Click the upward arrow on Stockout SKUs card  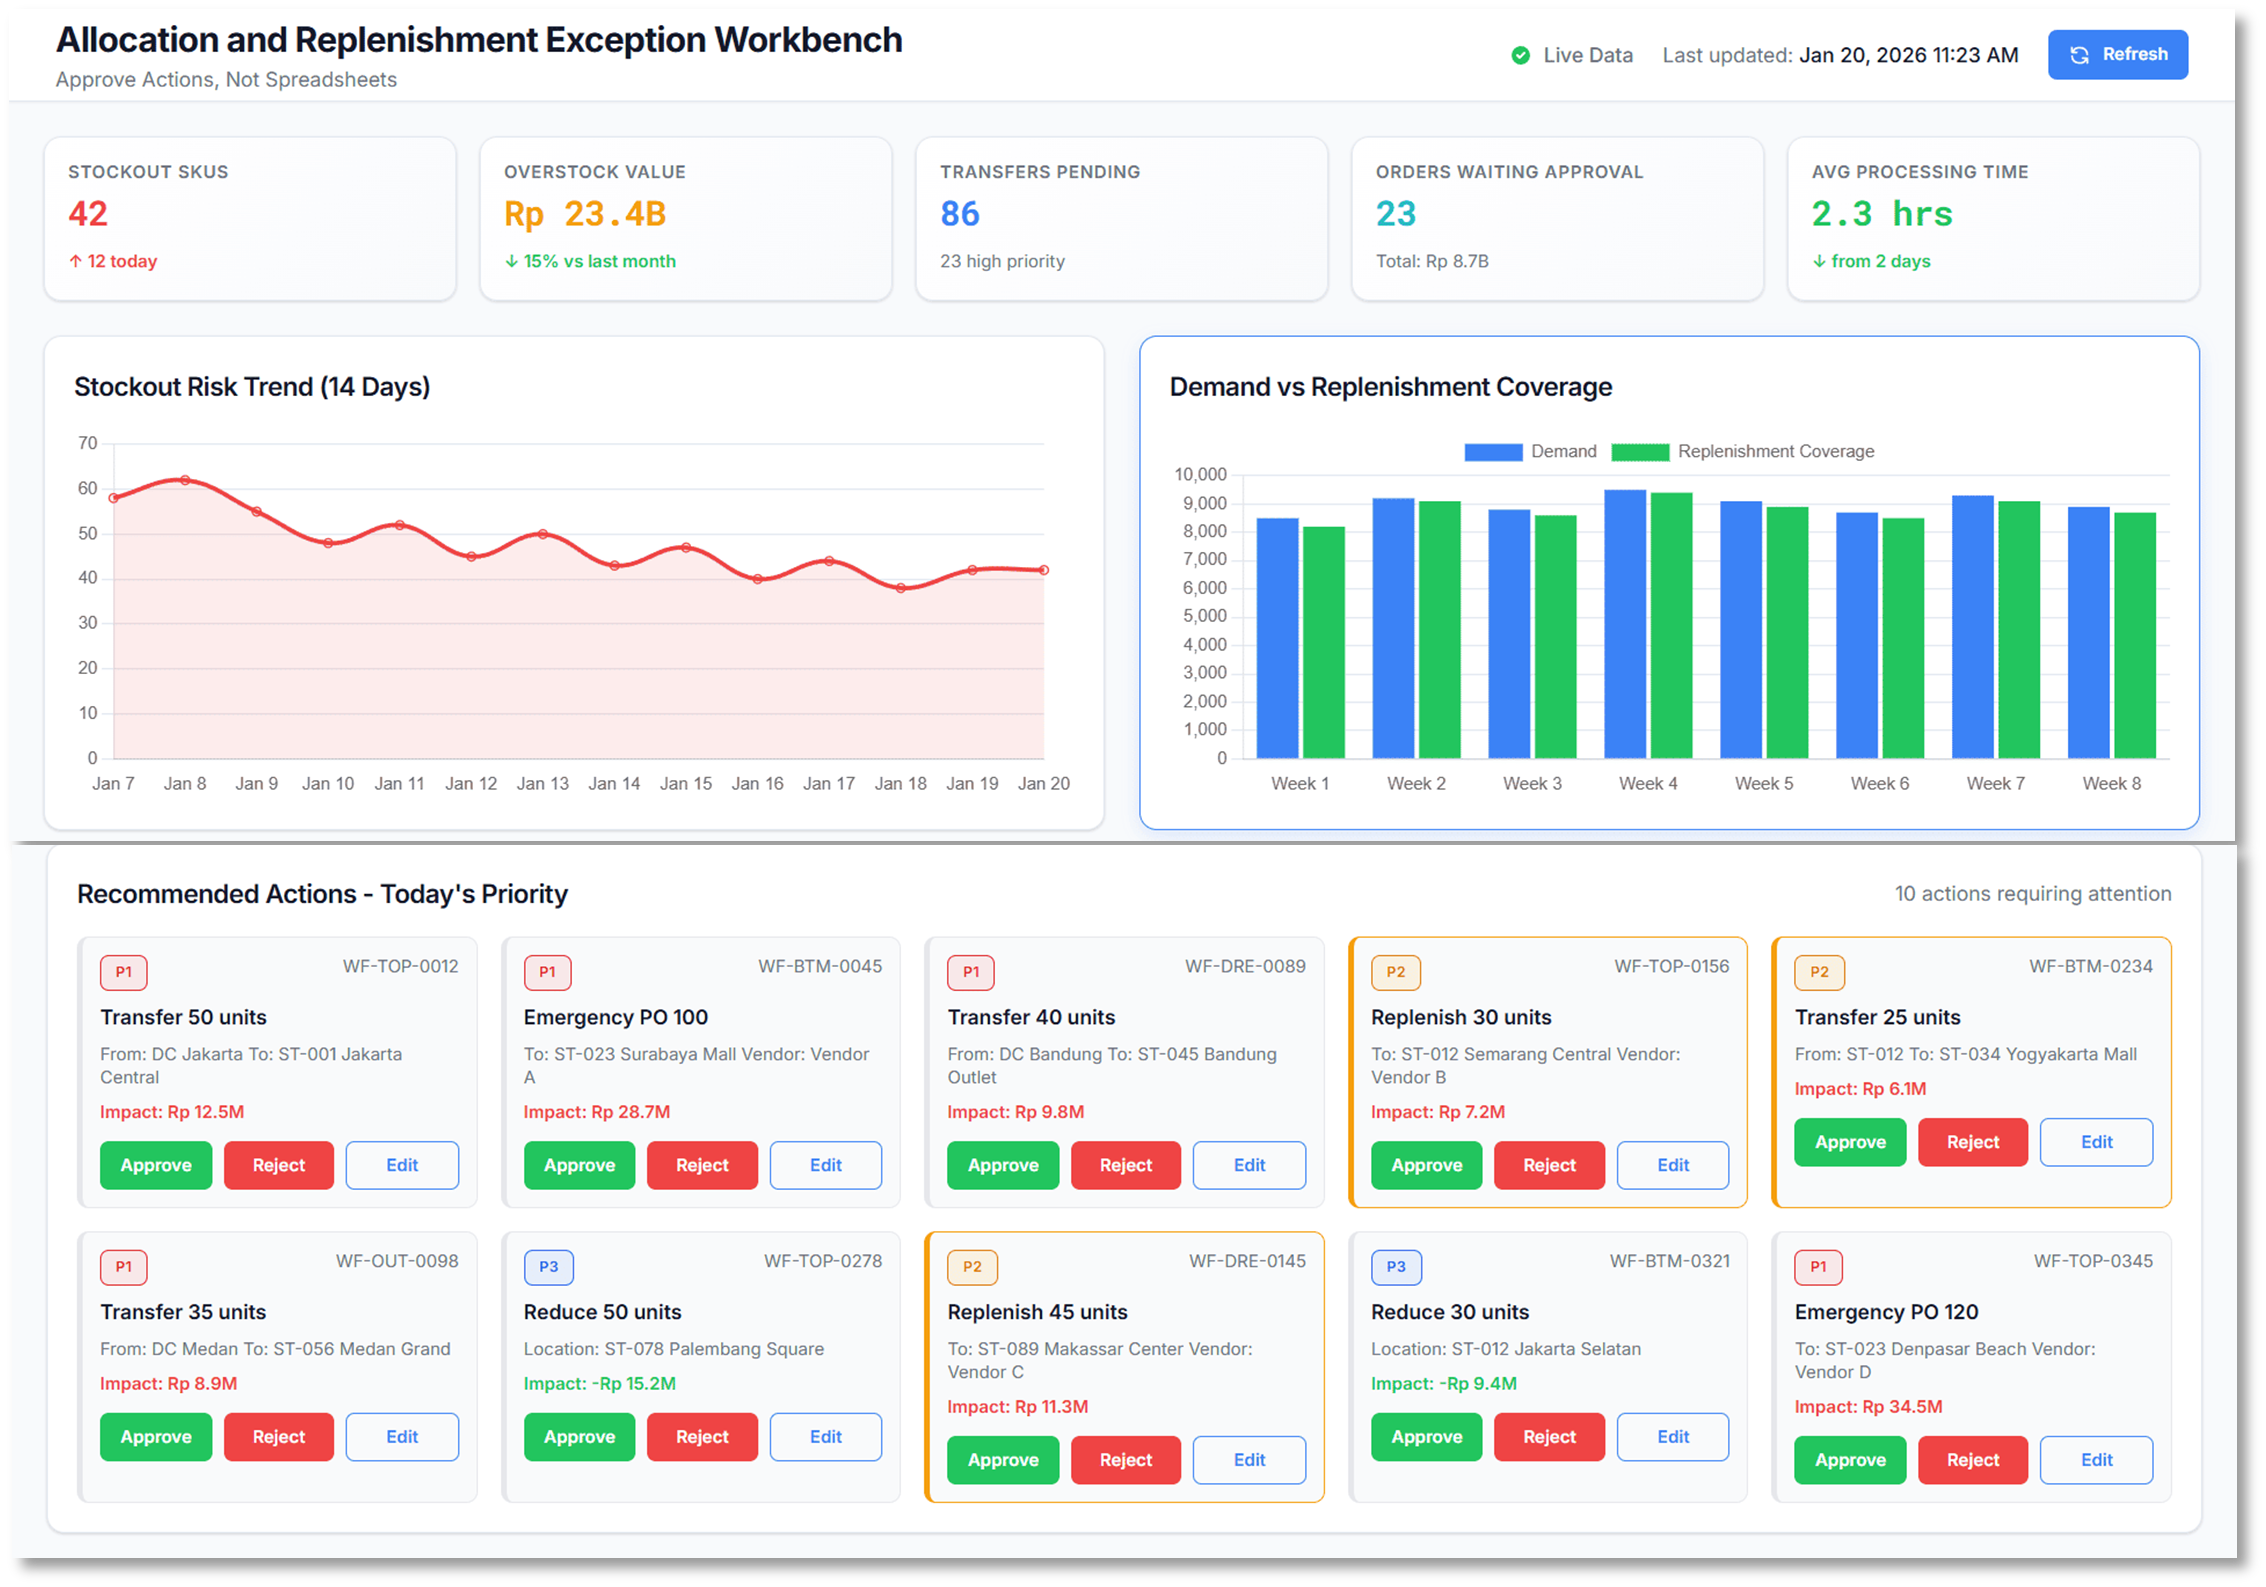coord(74,261)
